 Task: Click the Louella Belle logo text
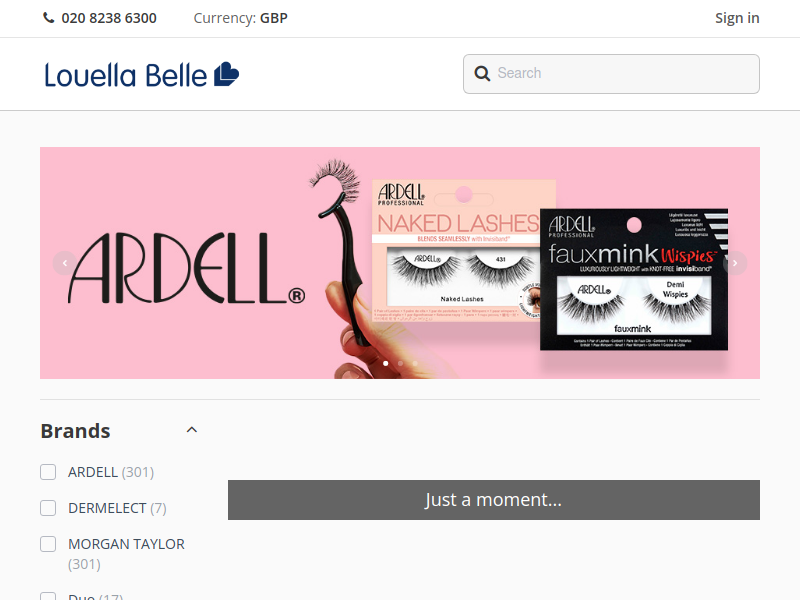tap(126, 76)
